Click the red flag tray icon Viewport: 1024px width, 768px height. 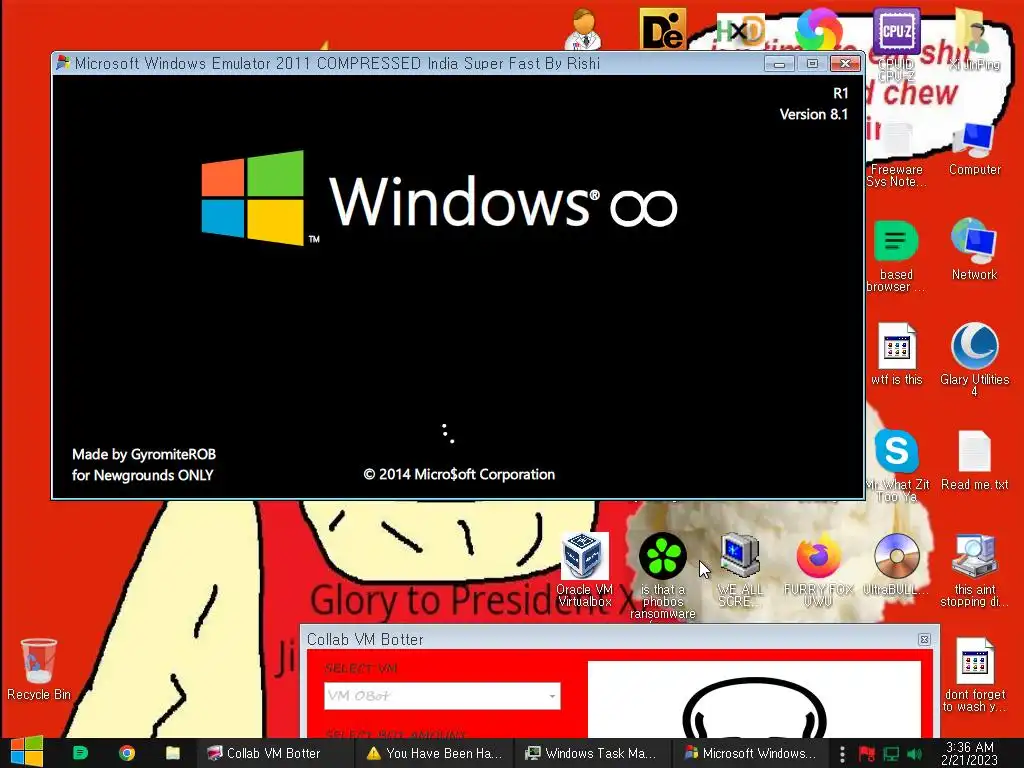867,754
